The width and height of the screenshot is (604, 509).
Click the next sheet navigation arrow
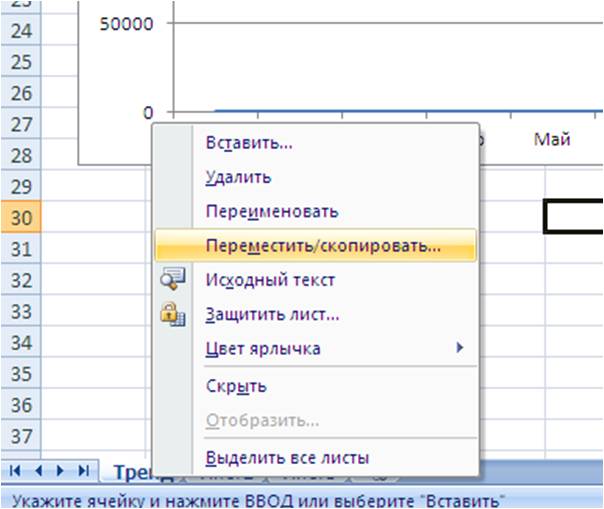click(x=60, y=470)
